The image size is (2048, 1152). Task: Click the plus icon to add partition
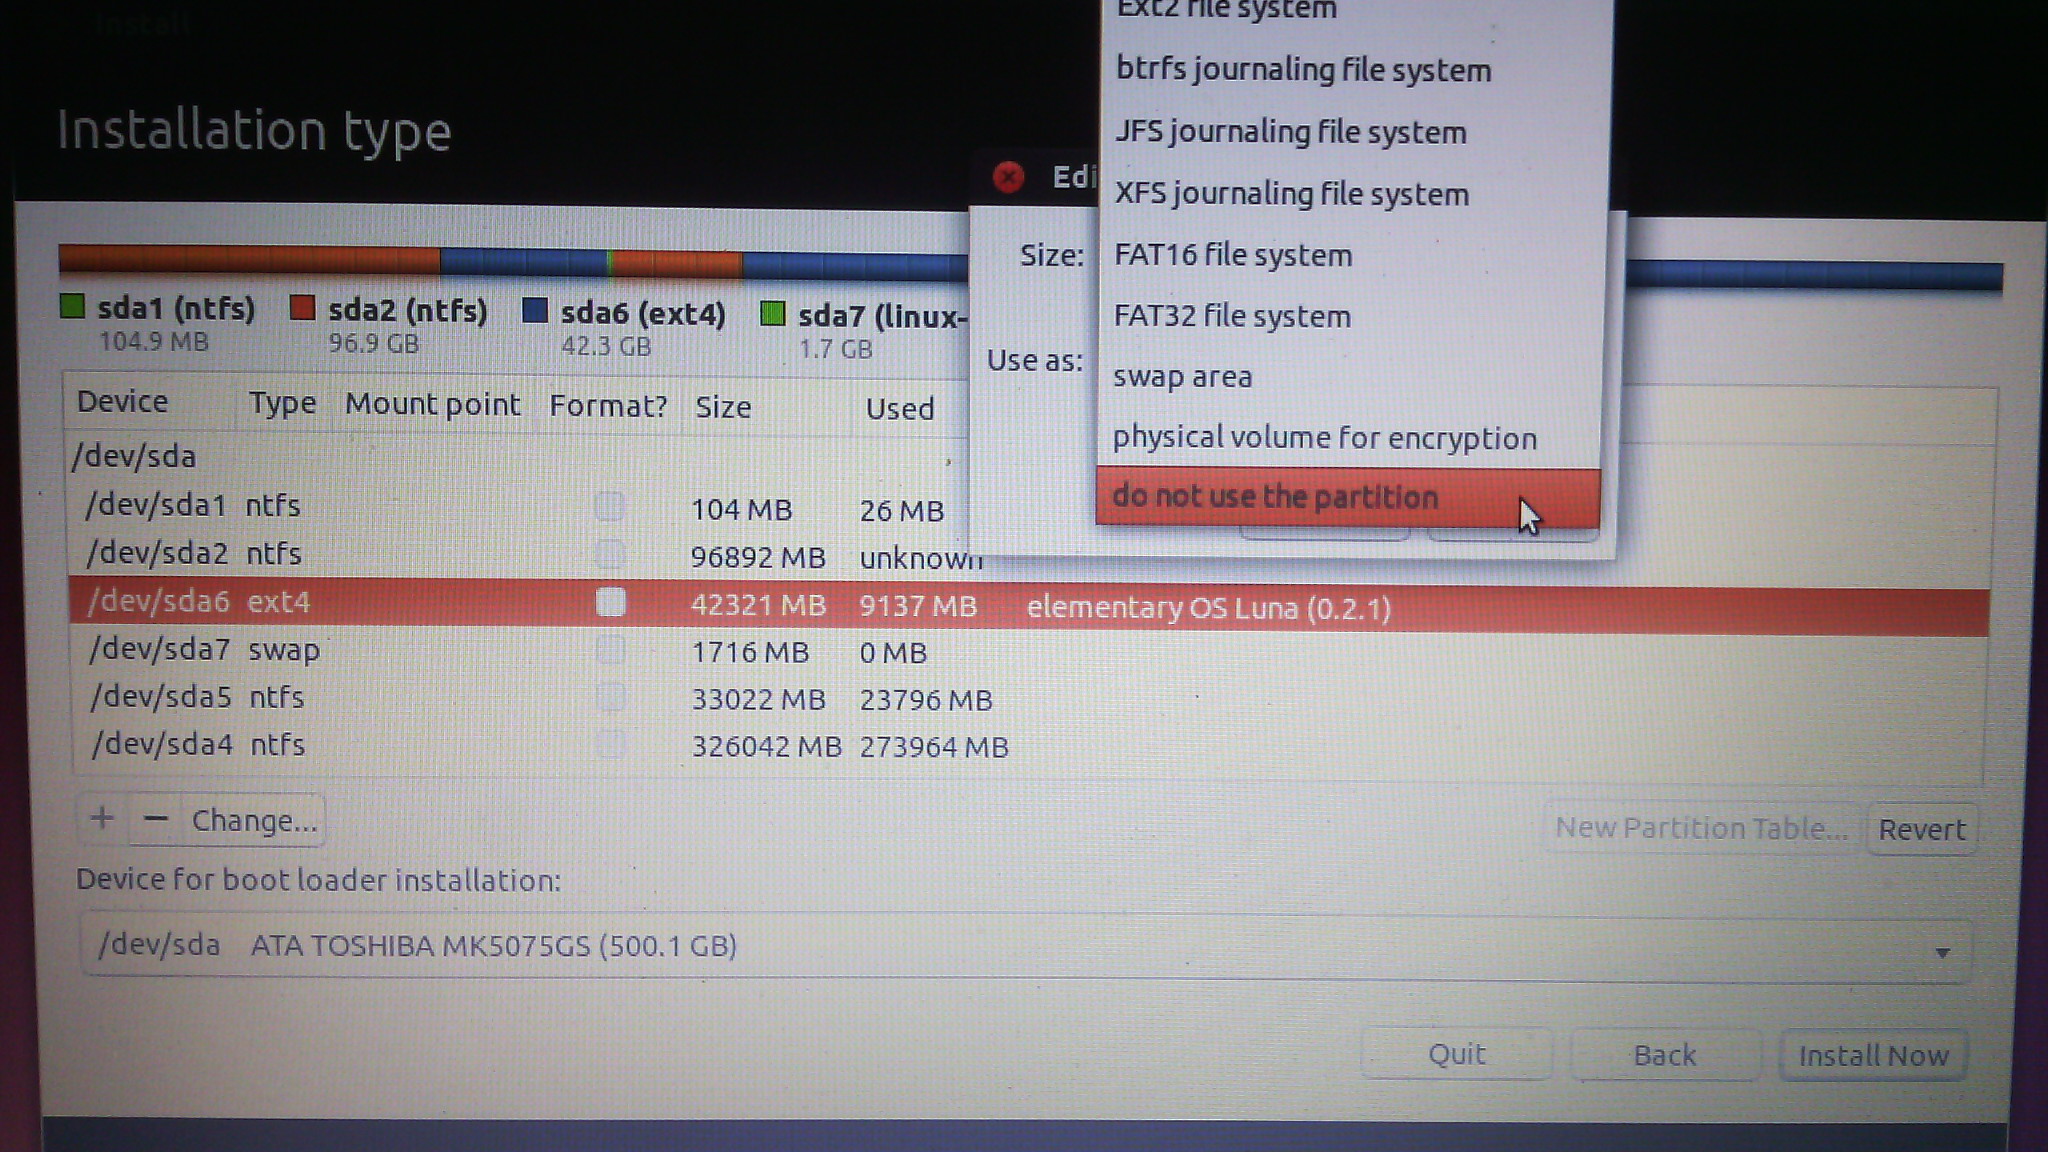point(102,819)
